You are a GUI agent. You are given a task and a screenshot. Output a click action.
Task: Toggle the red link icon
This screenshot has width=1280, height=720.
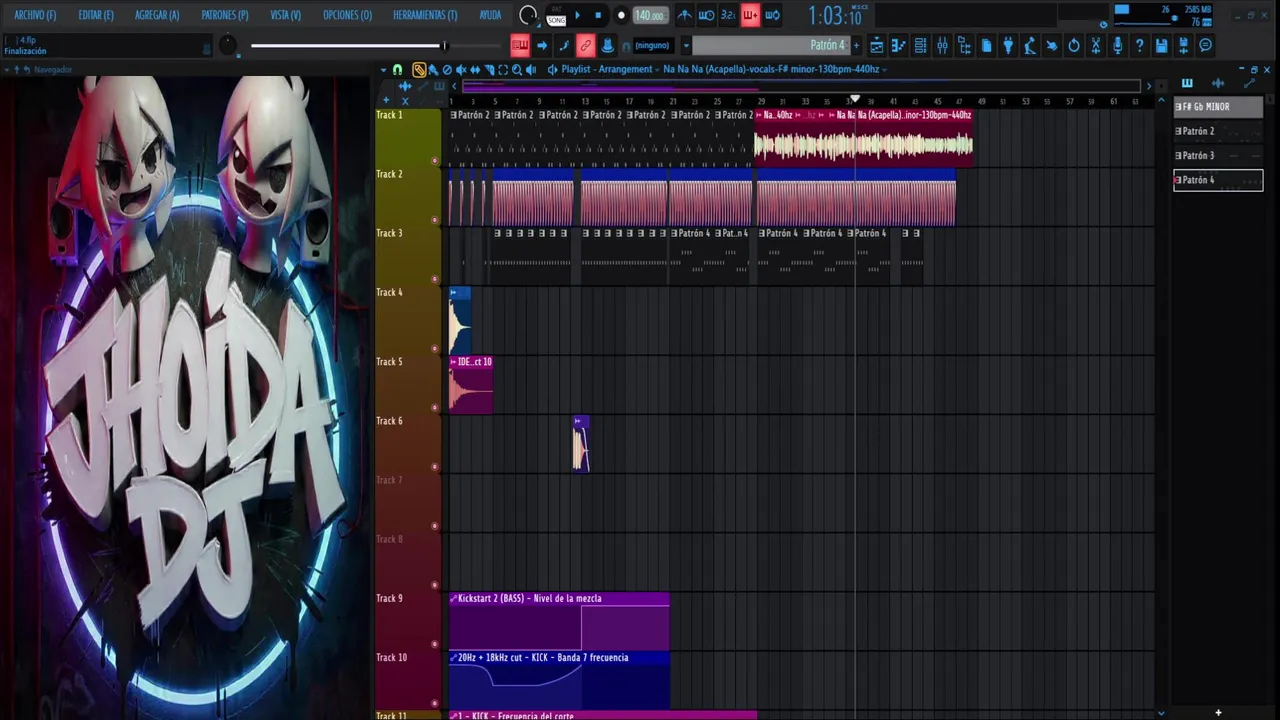click(586, 45)
